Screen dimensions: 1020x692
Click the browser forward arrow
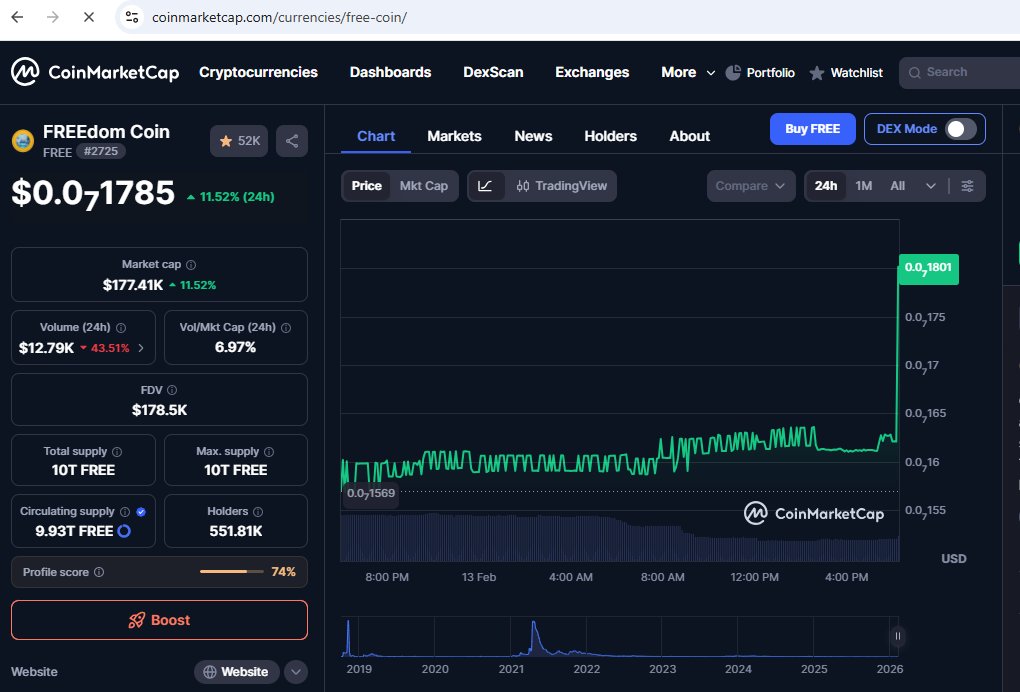coord(53,17)
